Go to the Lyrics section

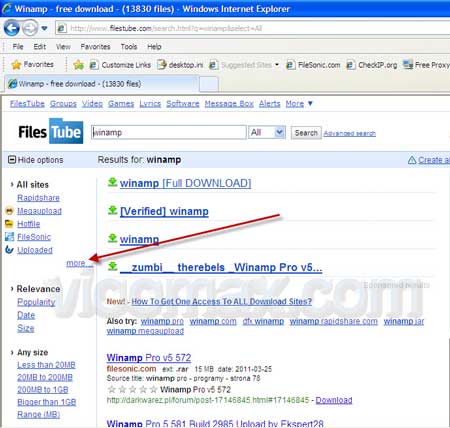tap(150, 104)
